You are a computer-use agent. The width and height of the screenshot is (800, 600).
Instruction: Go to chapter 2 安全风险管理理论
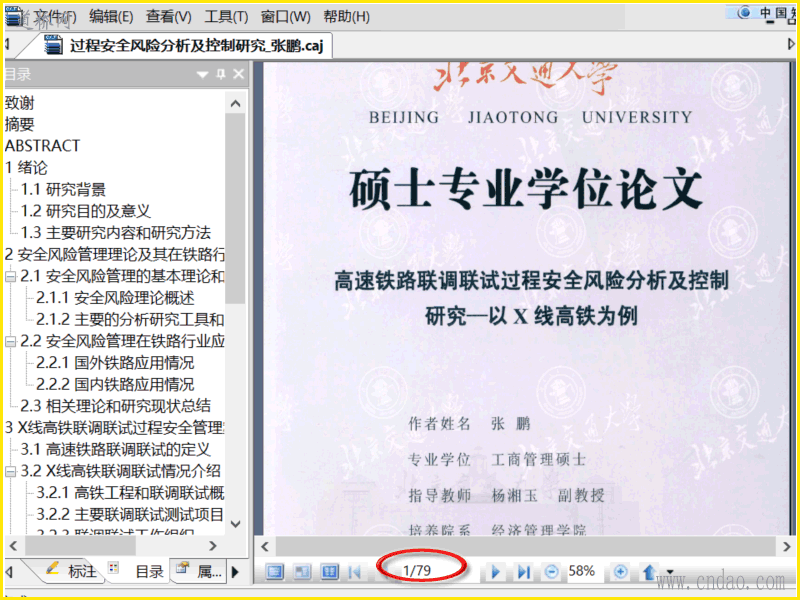pos(115,254)
